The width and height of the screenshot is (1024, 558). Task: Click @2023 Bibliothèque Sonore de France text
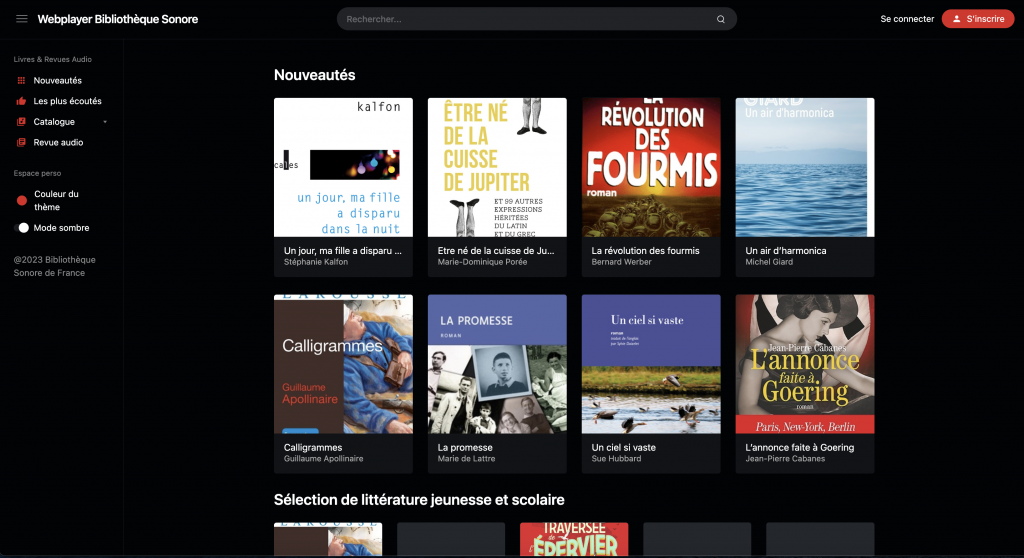tap(55, 267)
